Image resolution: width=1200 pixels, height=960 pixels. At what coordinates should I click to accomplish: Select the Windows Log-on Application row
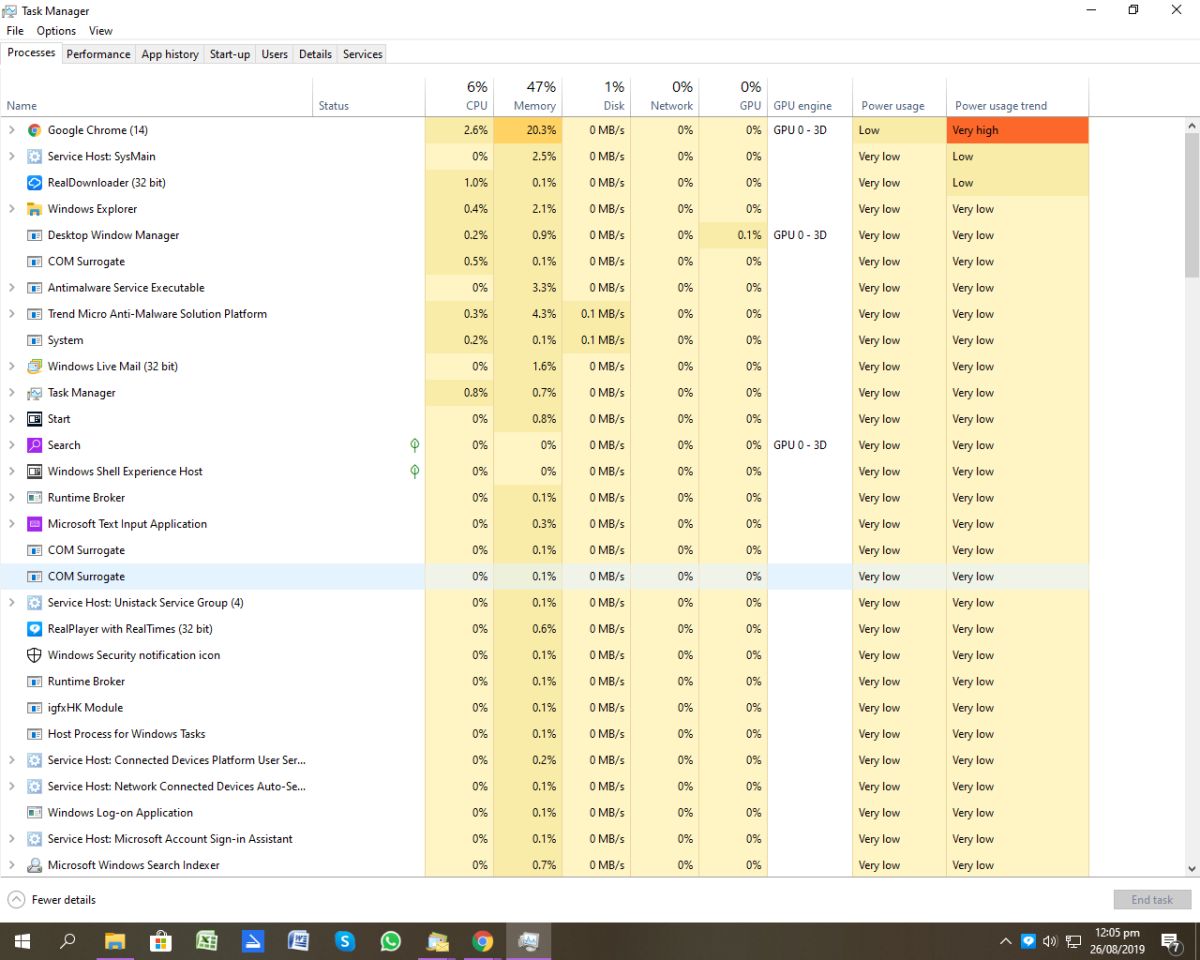[x=545, y=813]
